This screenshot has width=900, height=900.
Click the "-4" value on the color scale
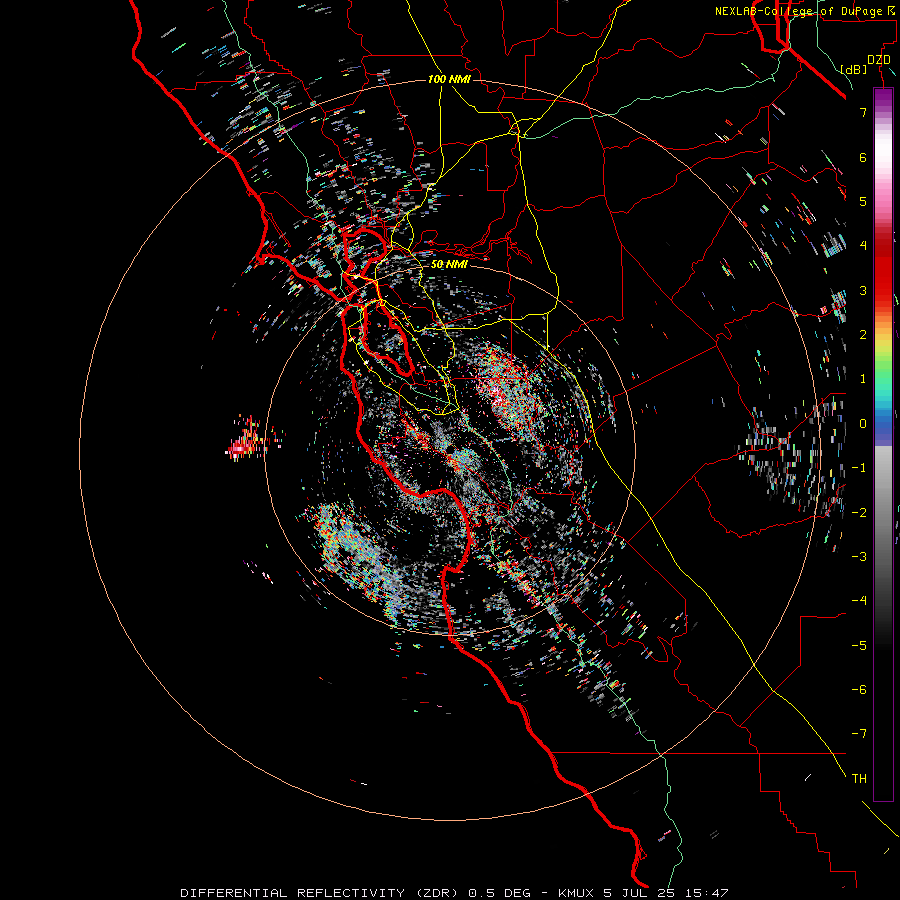[859, 601]
